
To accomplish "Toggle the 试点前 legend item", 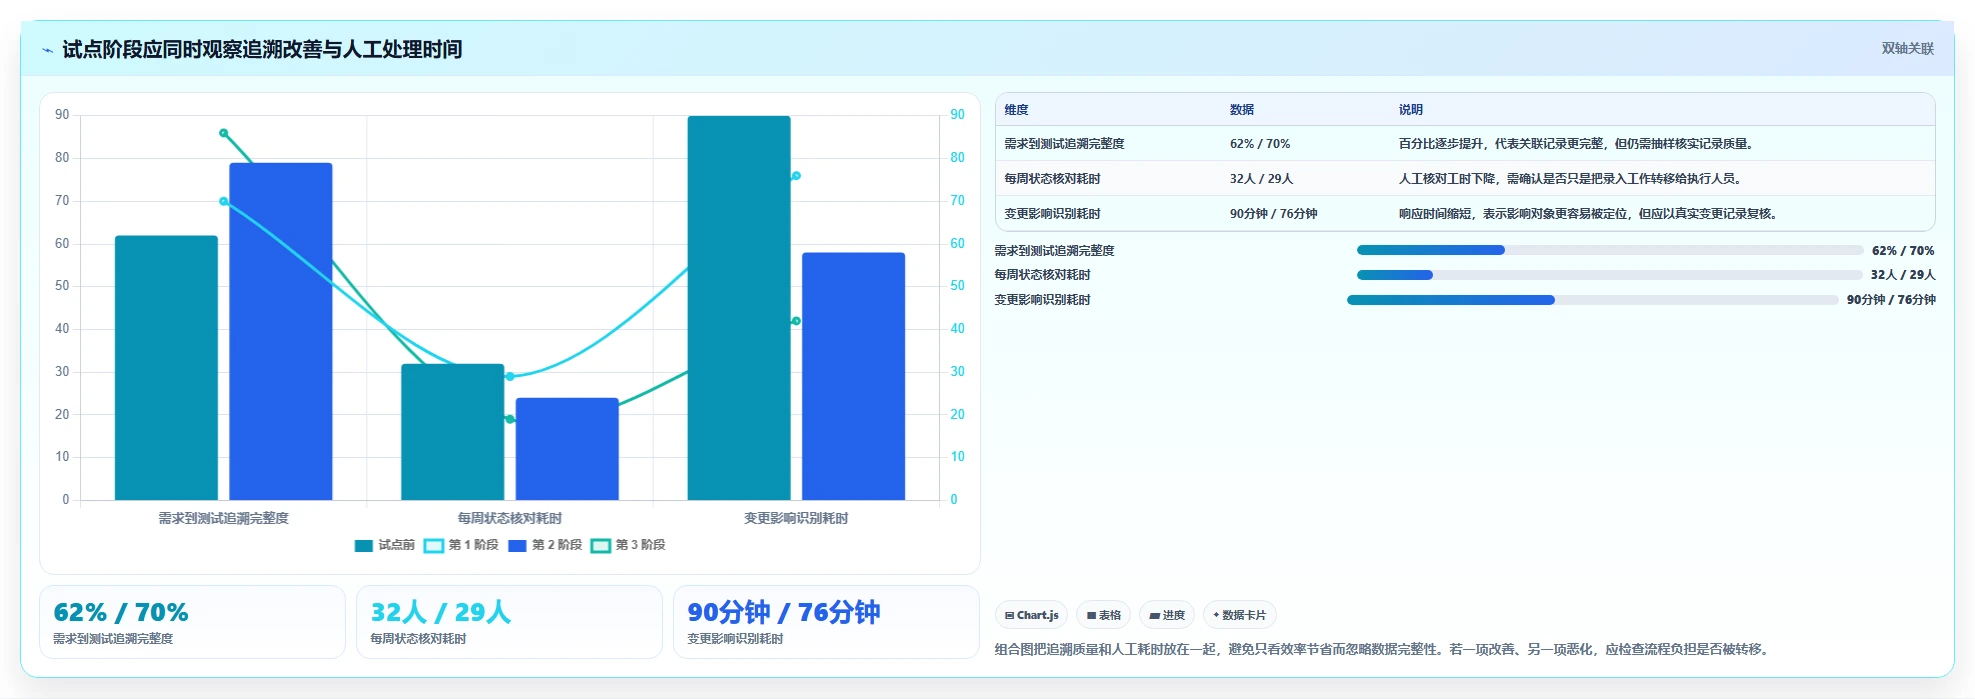I will (385, 545).
